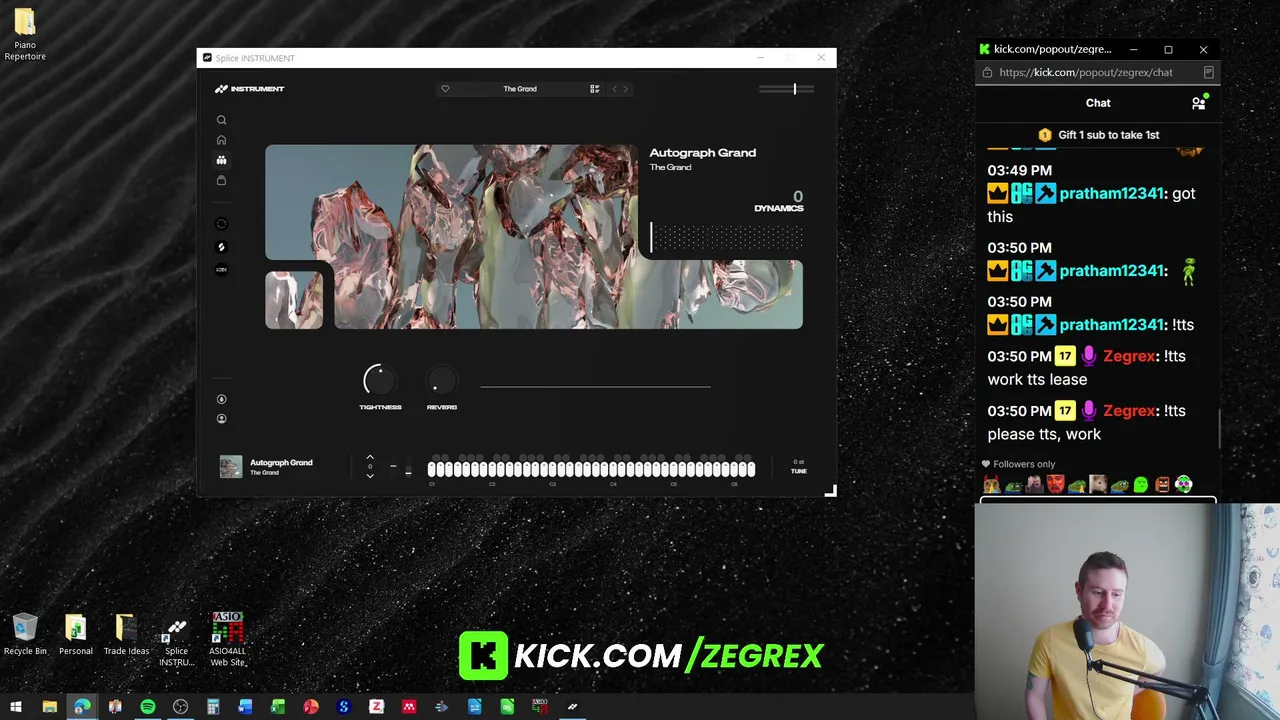The height and width of the screenshot is (720, 1280).
Task: Click the green blob emote in emote row
Action: coord(1140,485)
